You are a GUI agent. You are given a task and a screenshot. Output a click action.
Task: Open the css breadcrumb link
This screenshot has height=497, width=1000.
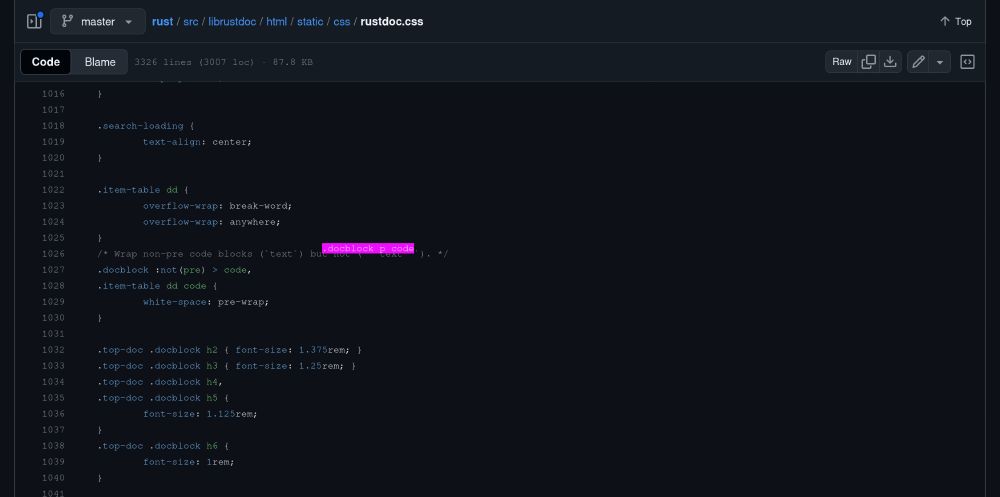click(x=342, y=21)
